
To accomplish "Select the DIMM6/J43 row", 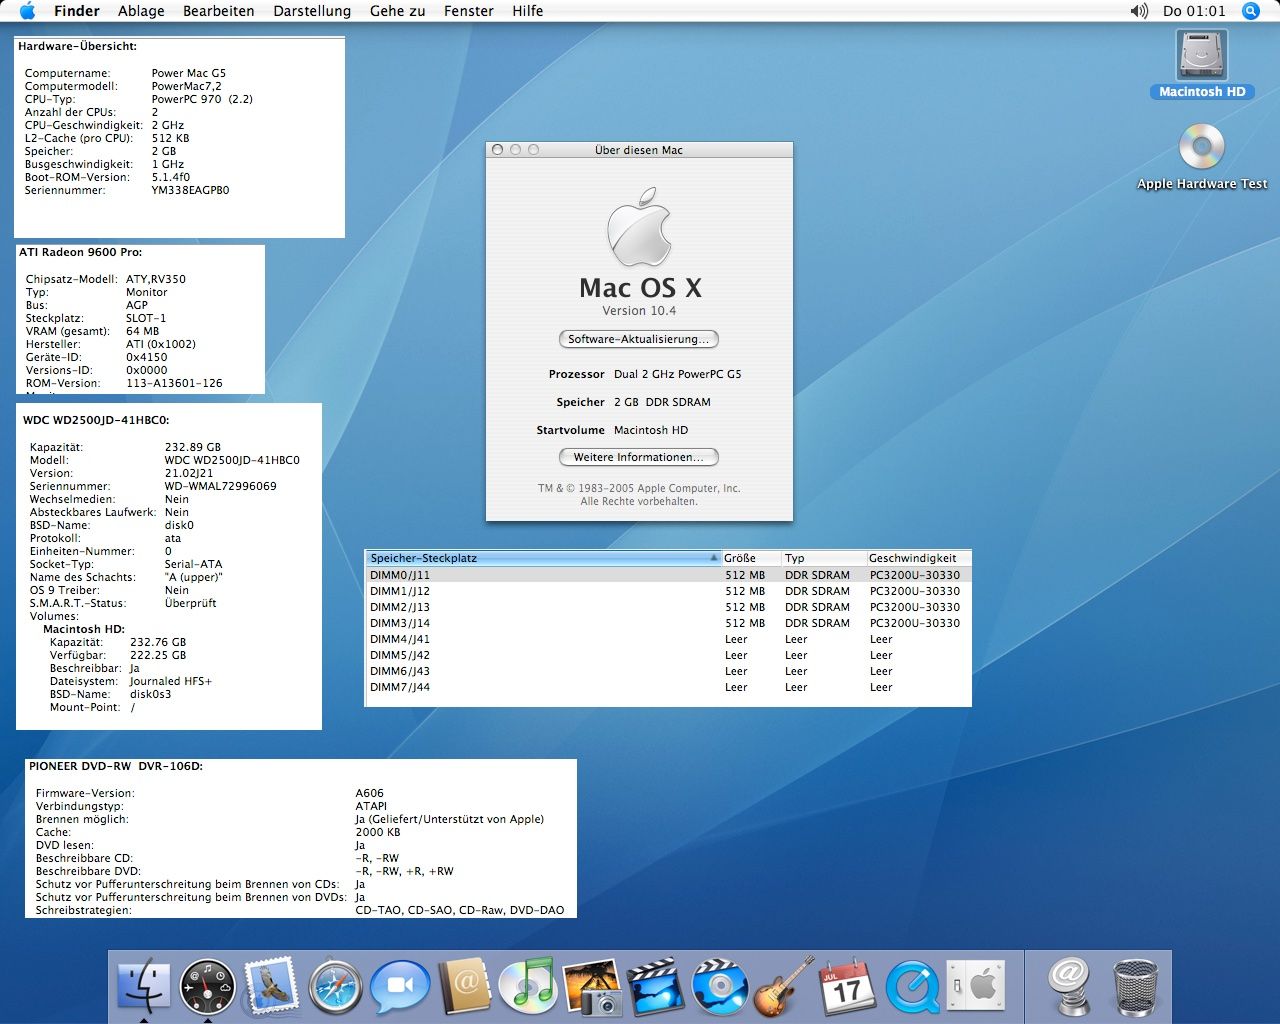I will [x=668, y=671].
